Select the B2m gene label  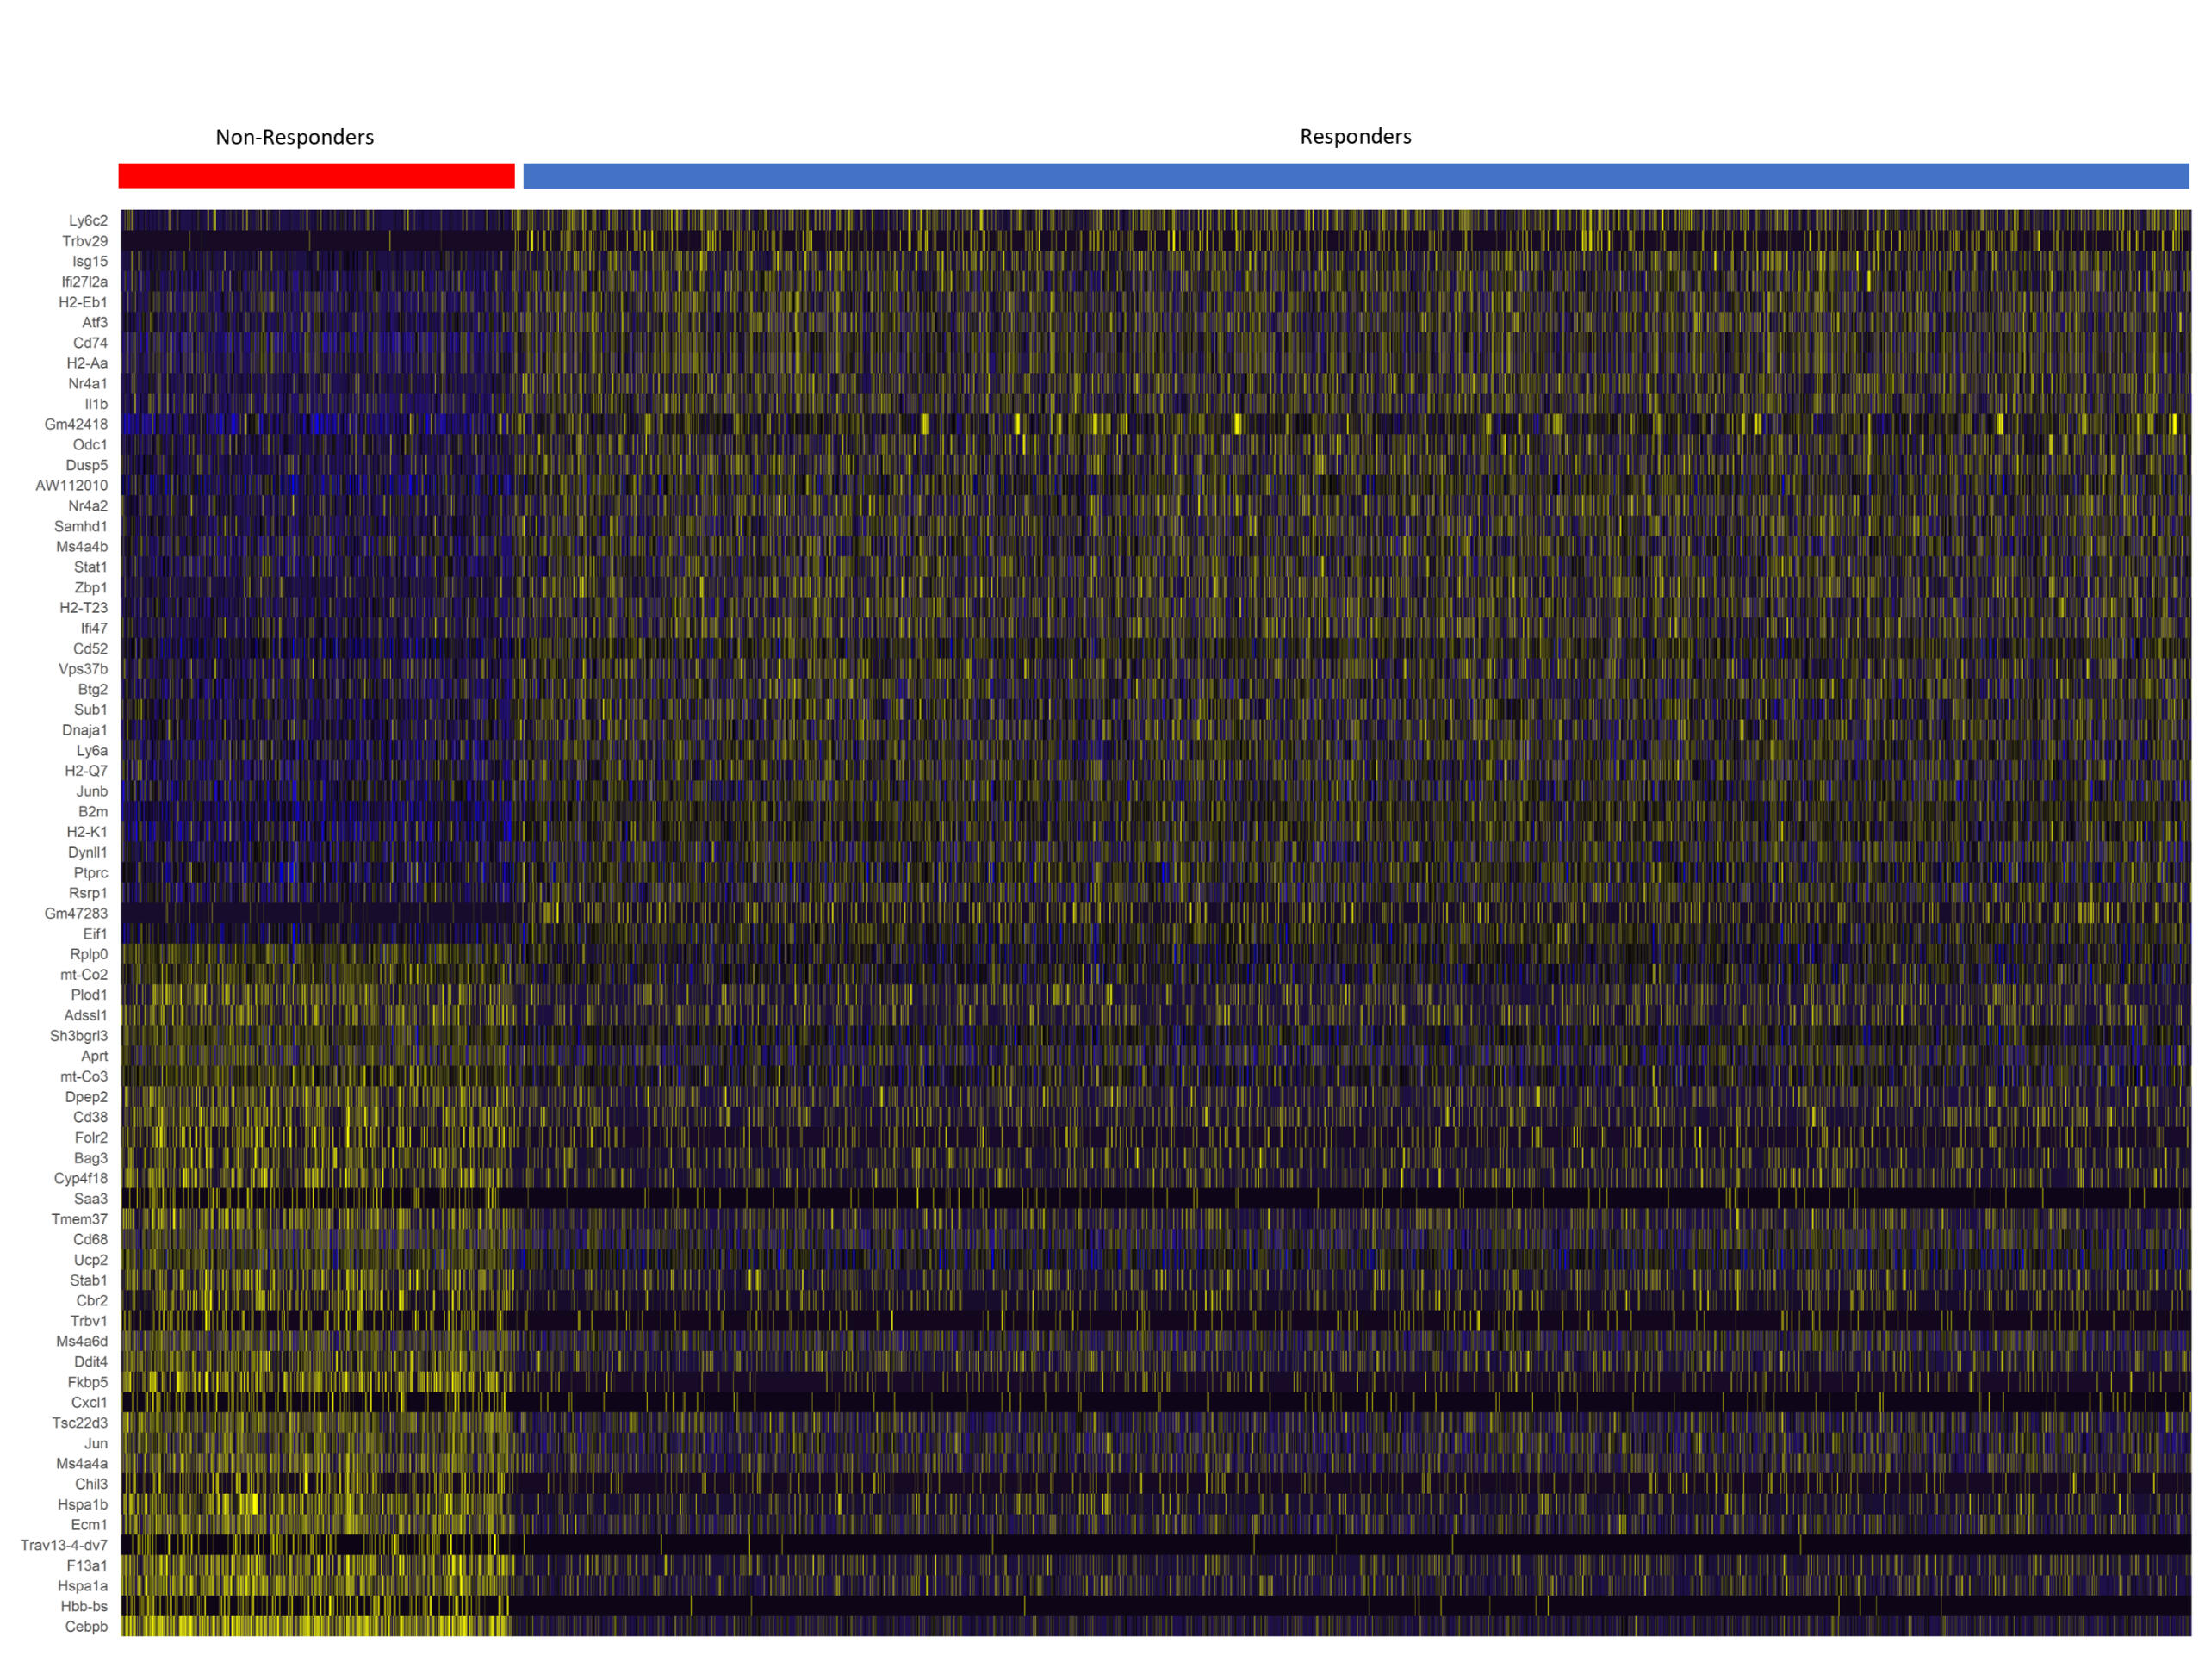[93, 812]
